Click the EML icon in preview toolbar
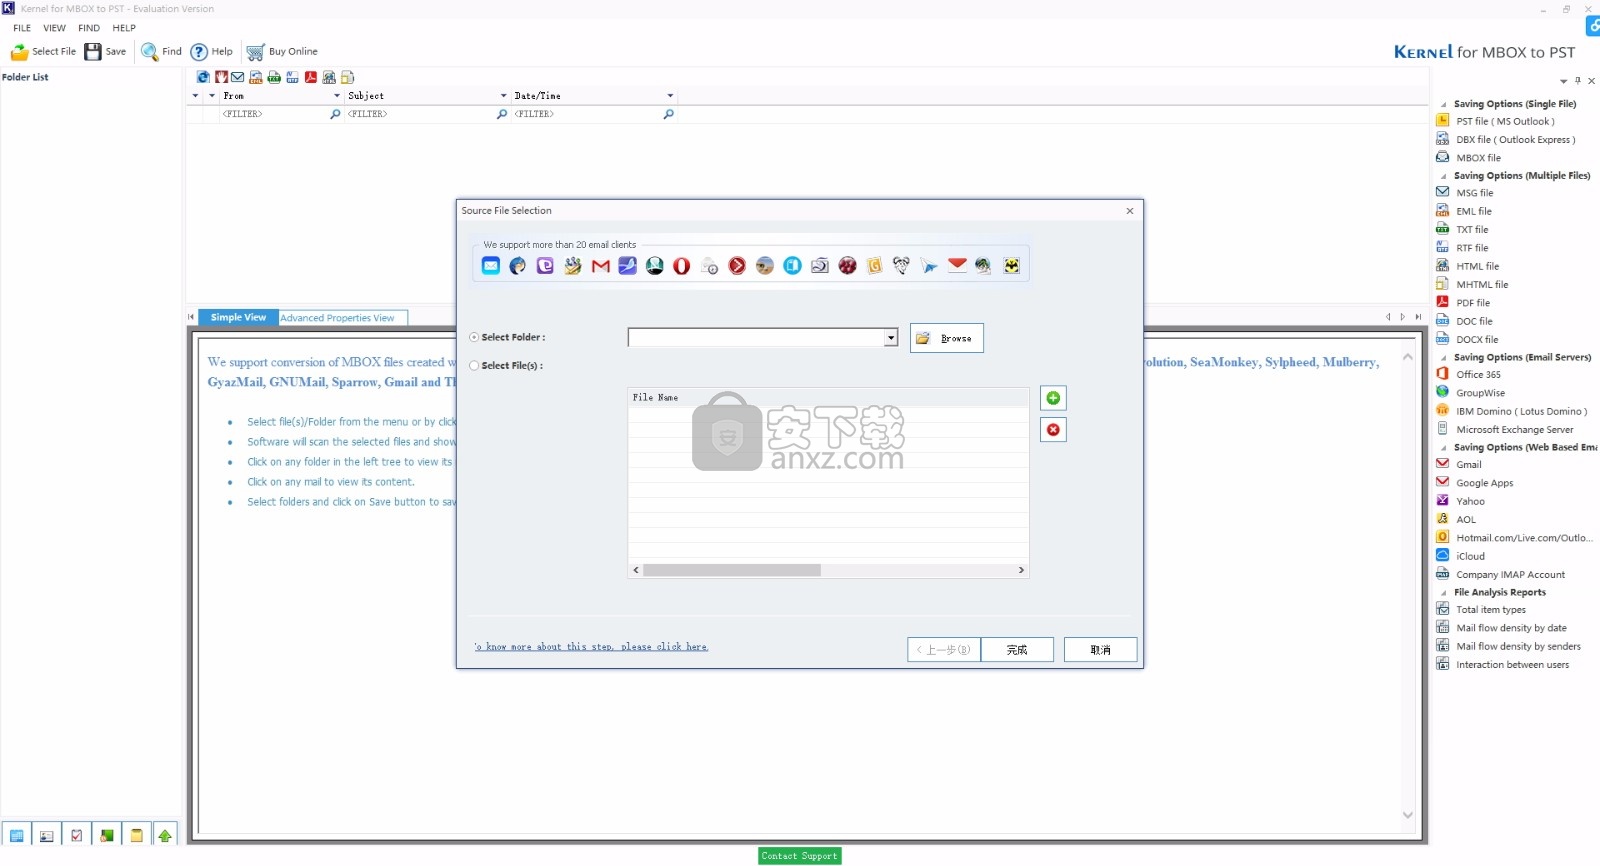 coord(256,77)
